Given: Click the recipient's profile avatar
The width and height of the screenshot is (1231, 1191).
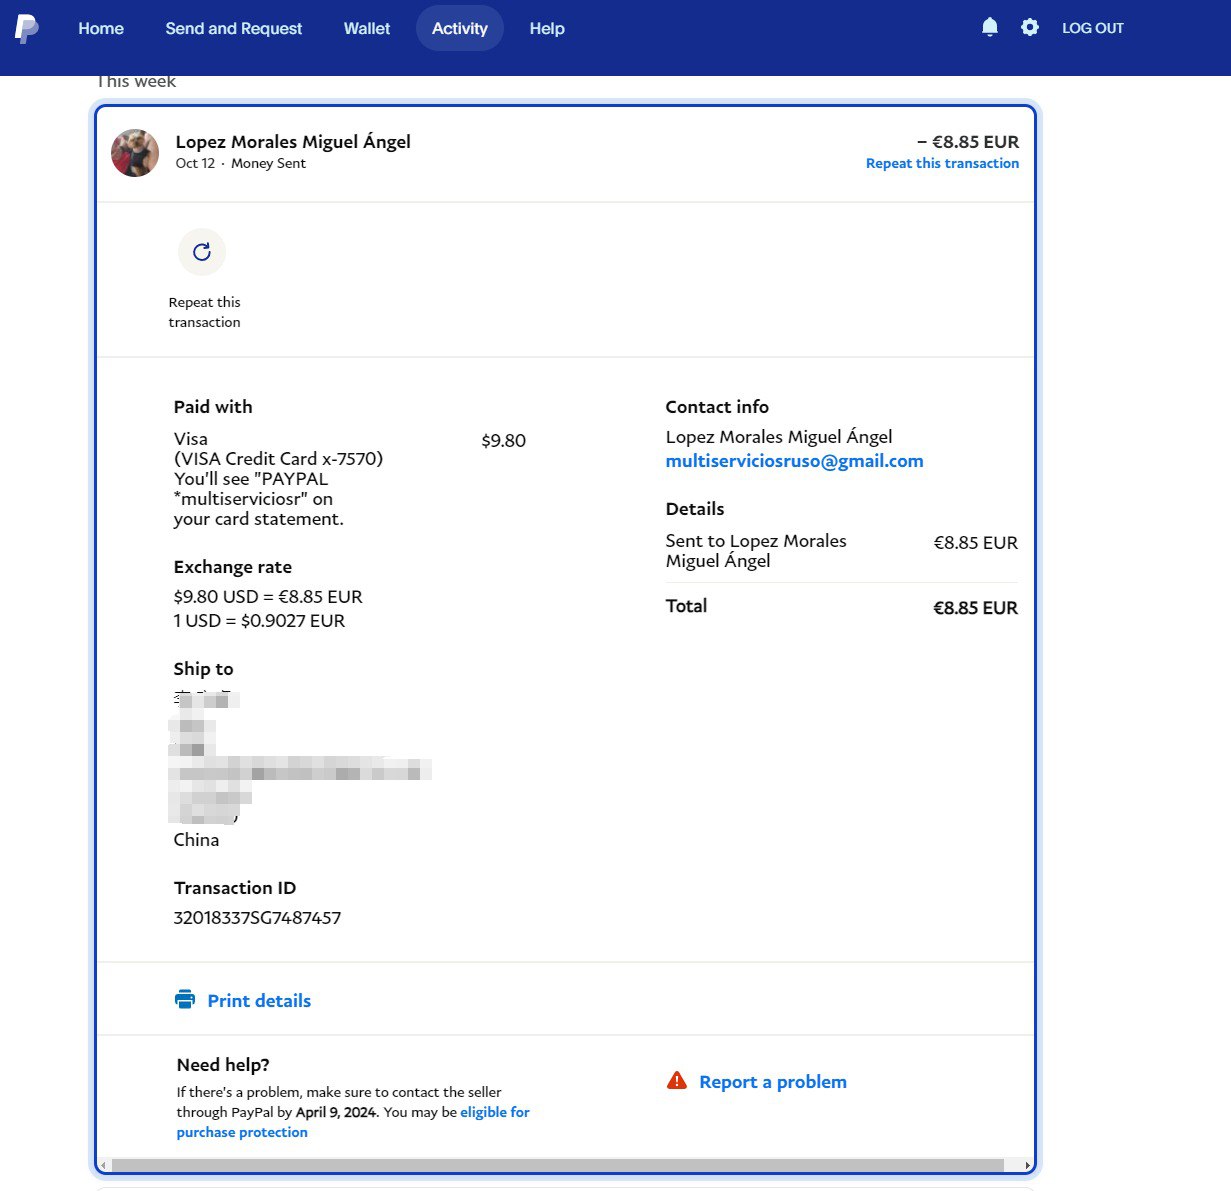Looking at the screenshot, I should [x=135, y=153].
